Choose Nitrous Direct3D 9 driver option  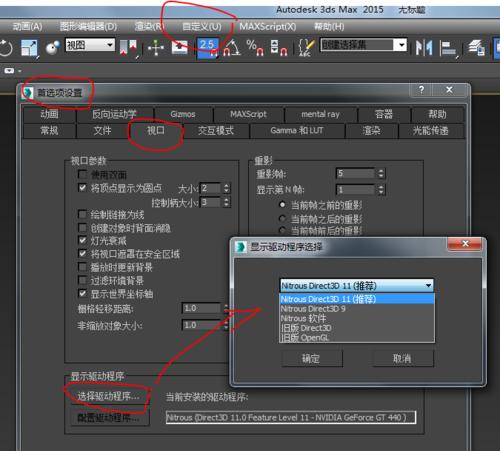357,309
